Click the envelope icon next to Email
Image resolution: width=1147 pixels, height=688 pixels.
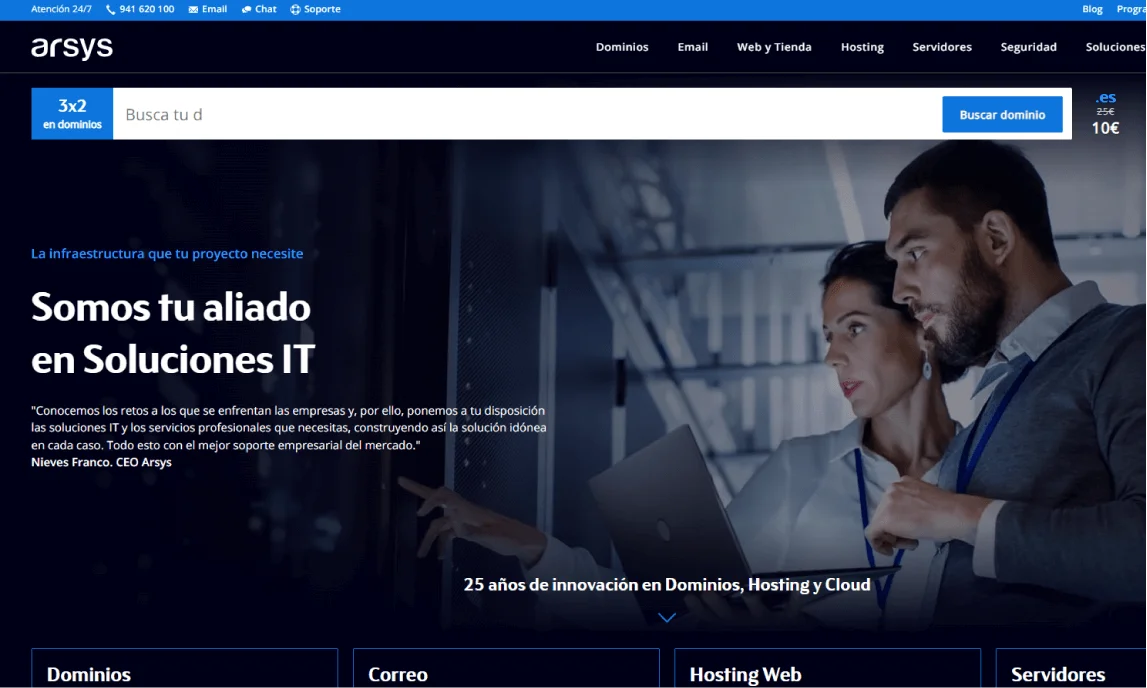pos(193,10)
